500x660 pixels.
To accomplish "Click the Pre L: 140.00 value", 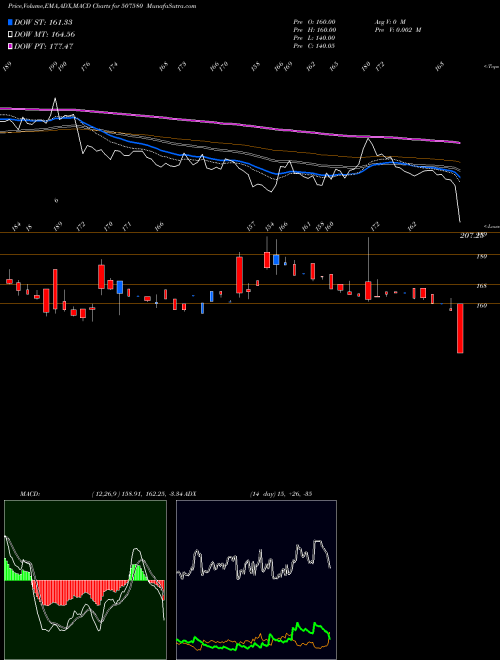I will click(x=314, y=38).
